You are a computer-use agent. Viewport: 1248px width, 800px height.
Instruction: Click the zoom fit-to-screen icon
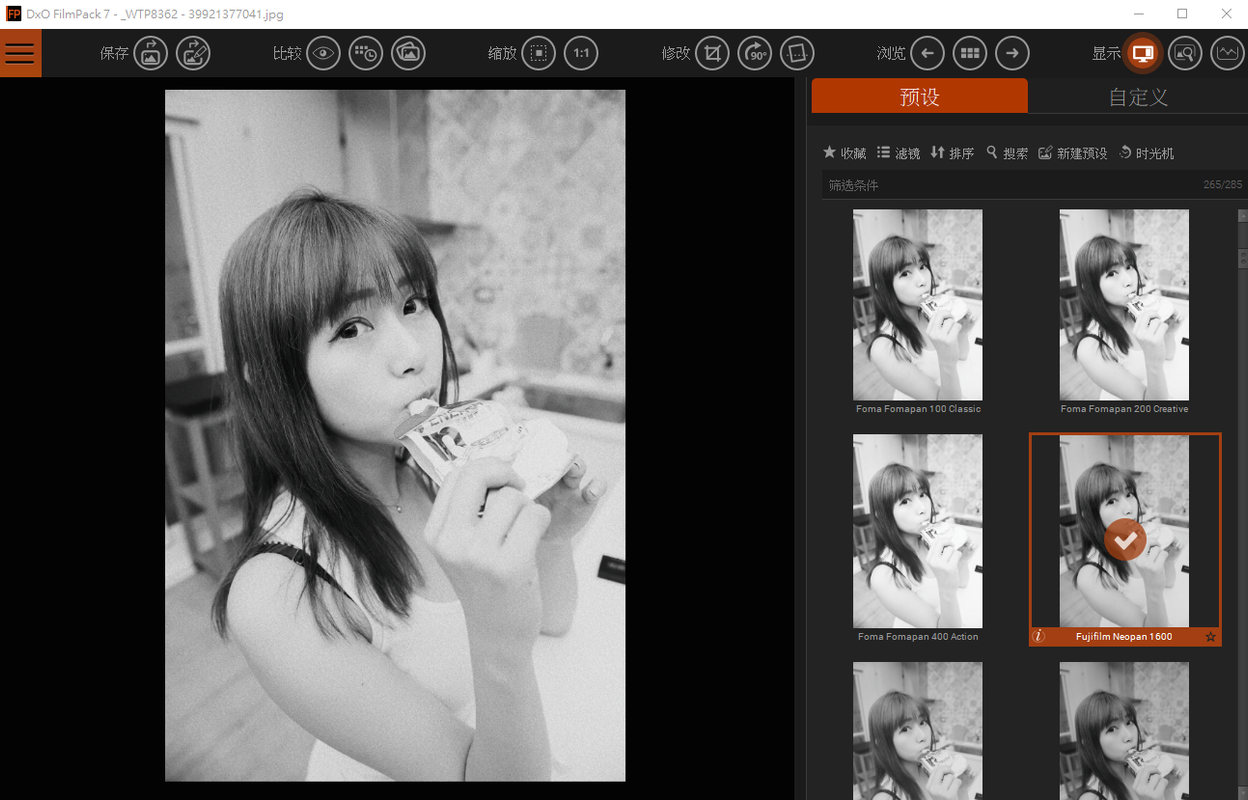coord(538,53)
